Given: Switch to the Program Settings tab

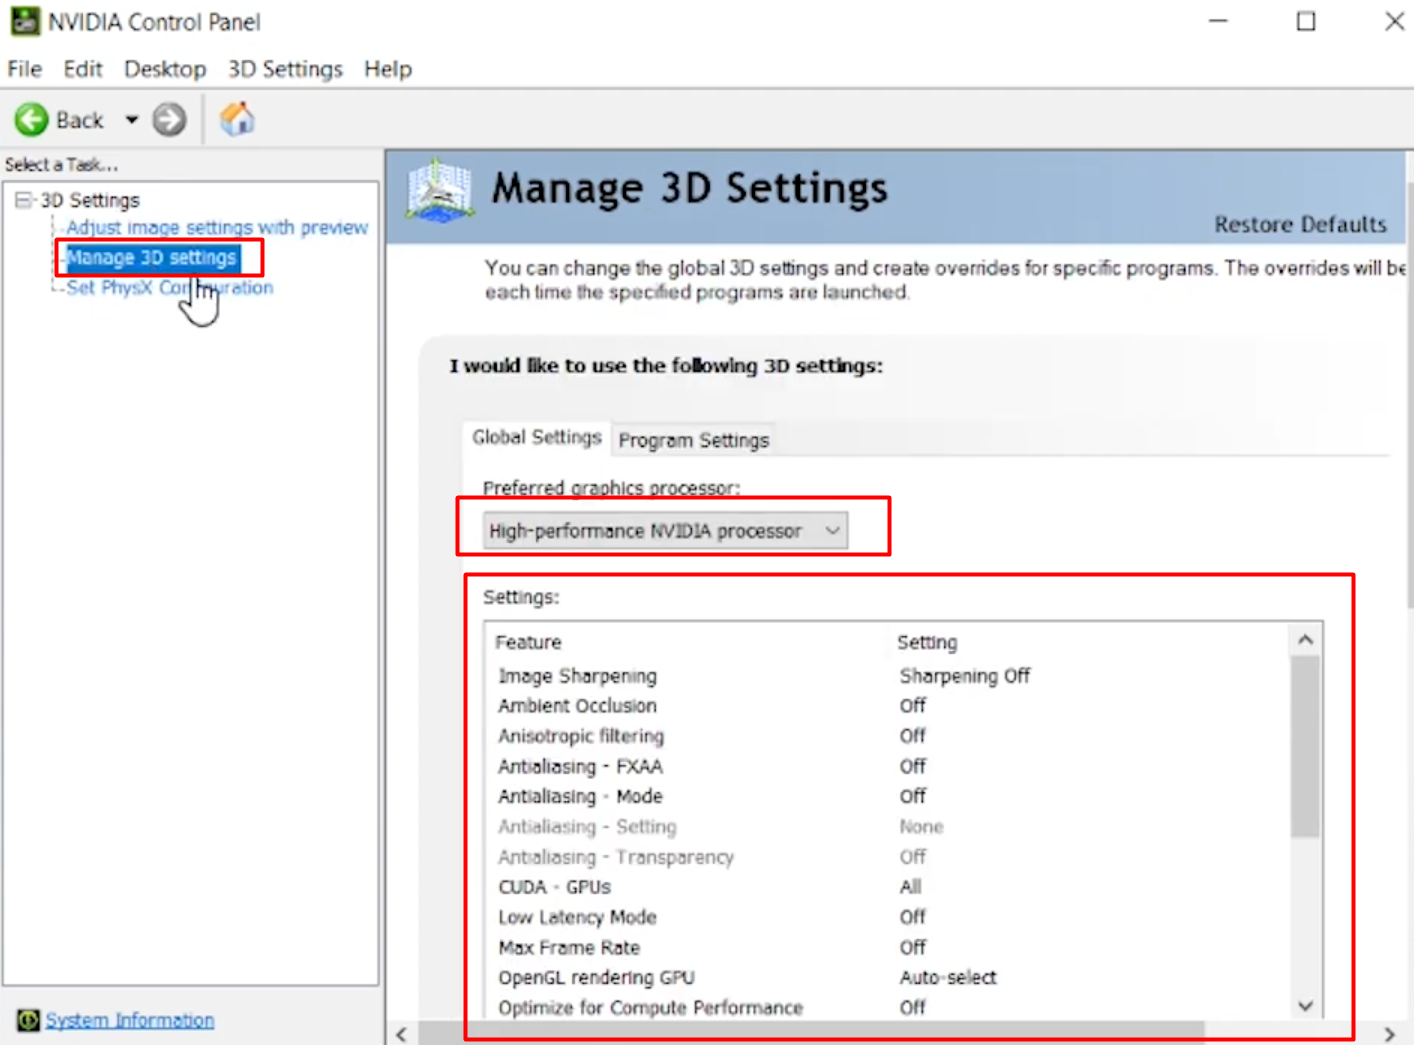Looking at the screenshot, I should point(694,440).
